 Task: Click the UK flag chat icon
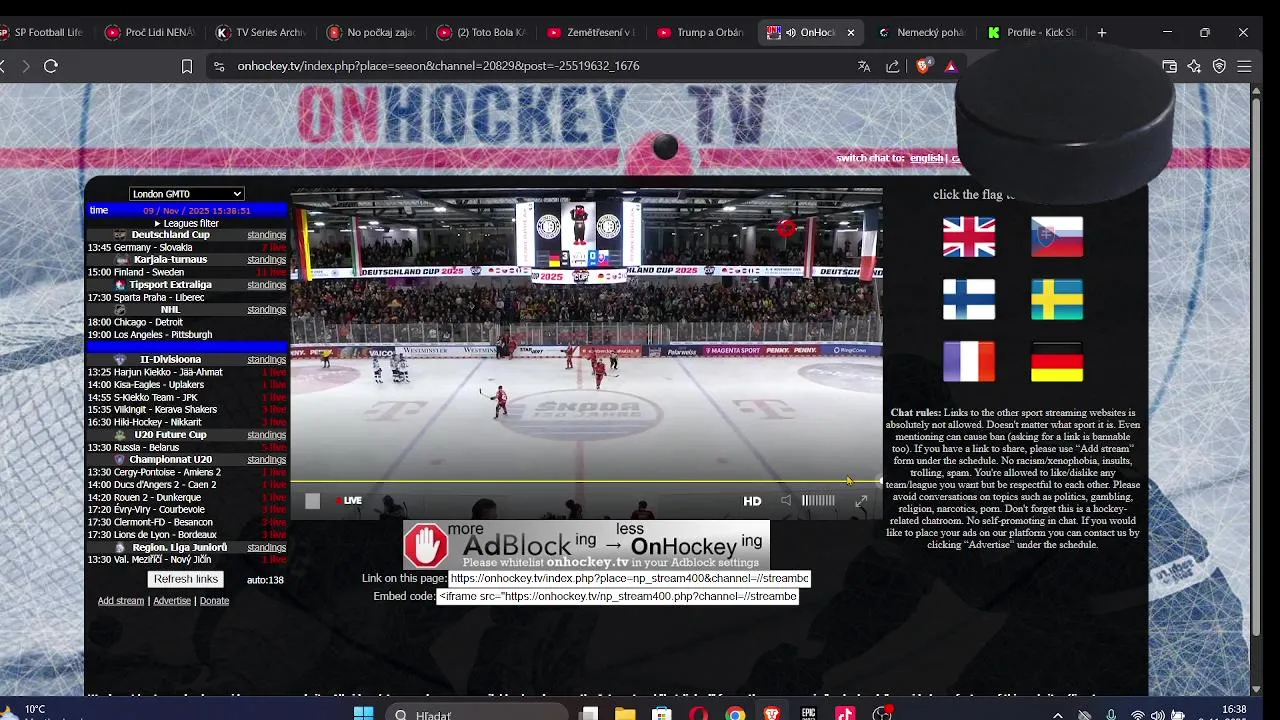tap(969, 237)
